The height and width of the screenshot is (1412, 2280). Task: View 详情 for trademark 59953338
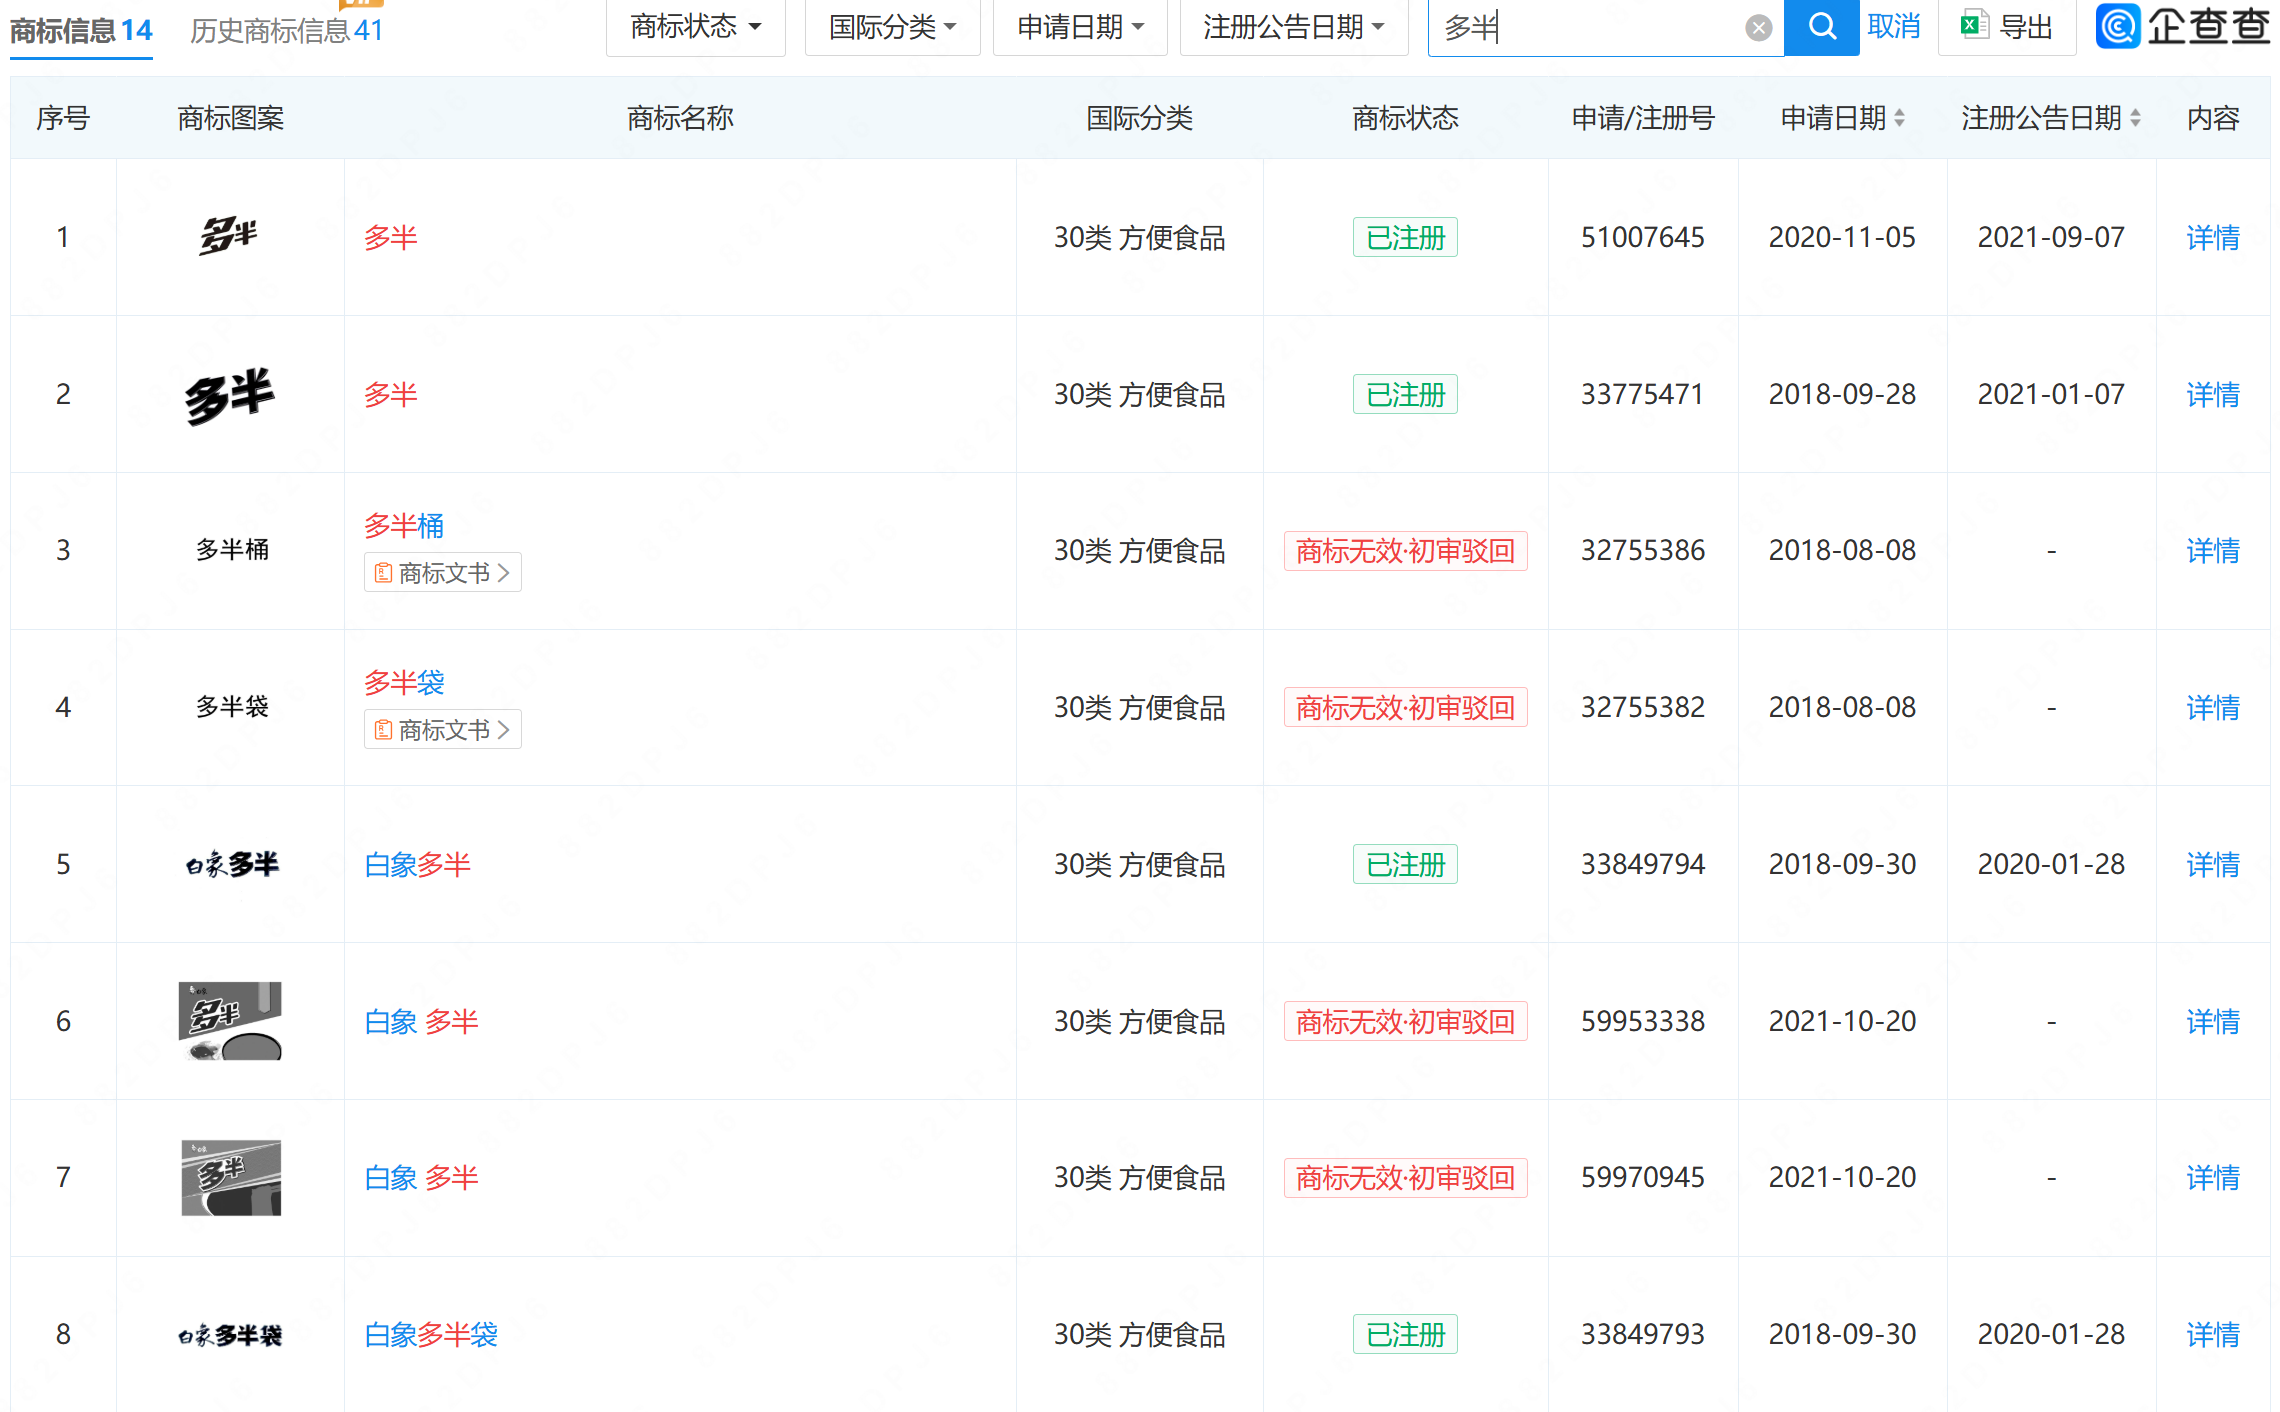pos(2213,1021)
